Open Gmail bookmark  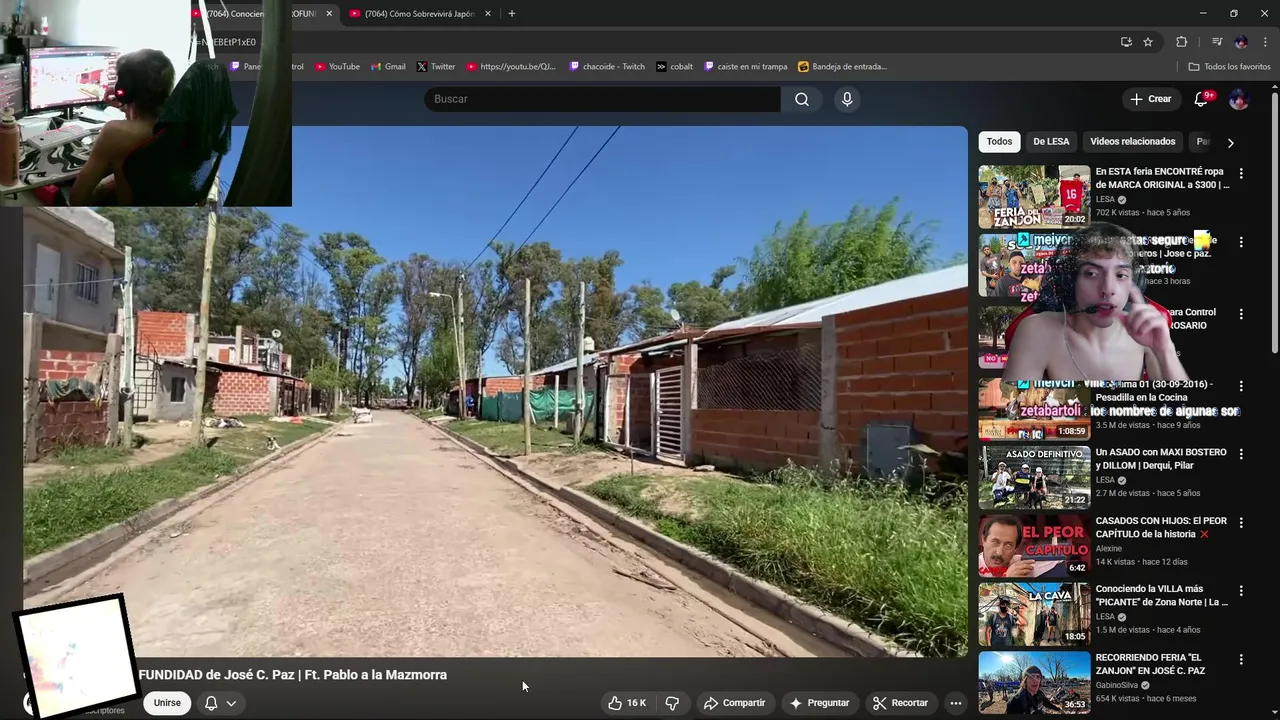tap(388, 67)
